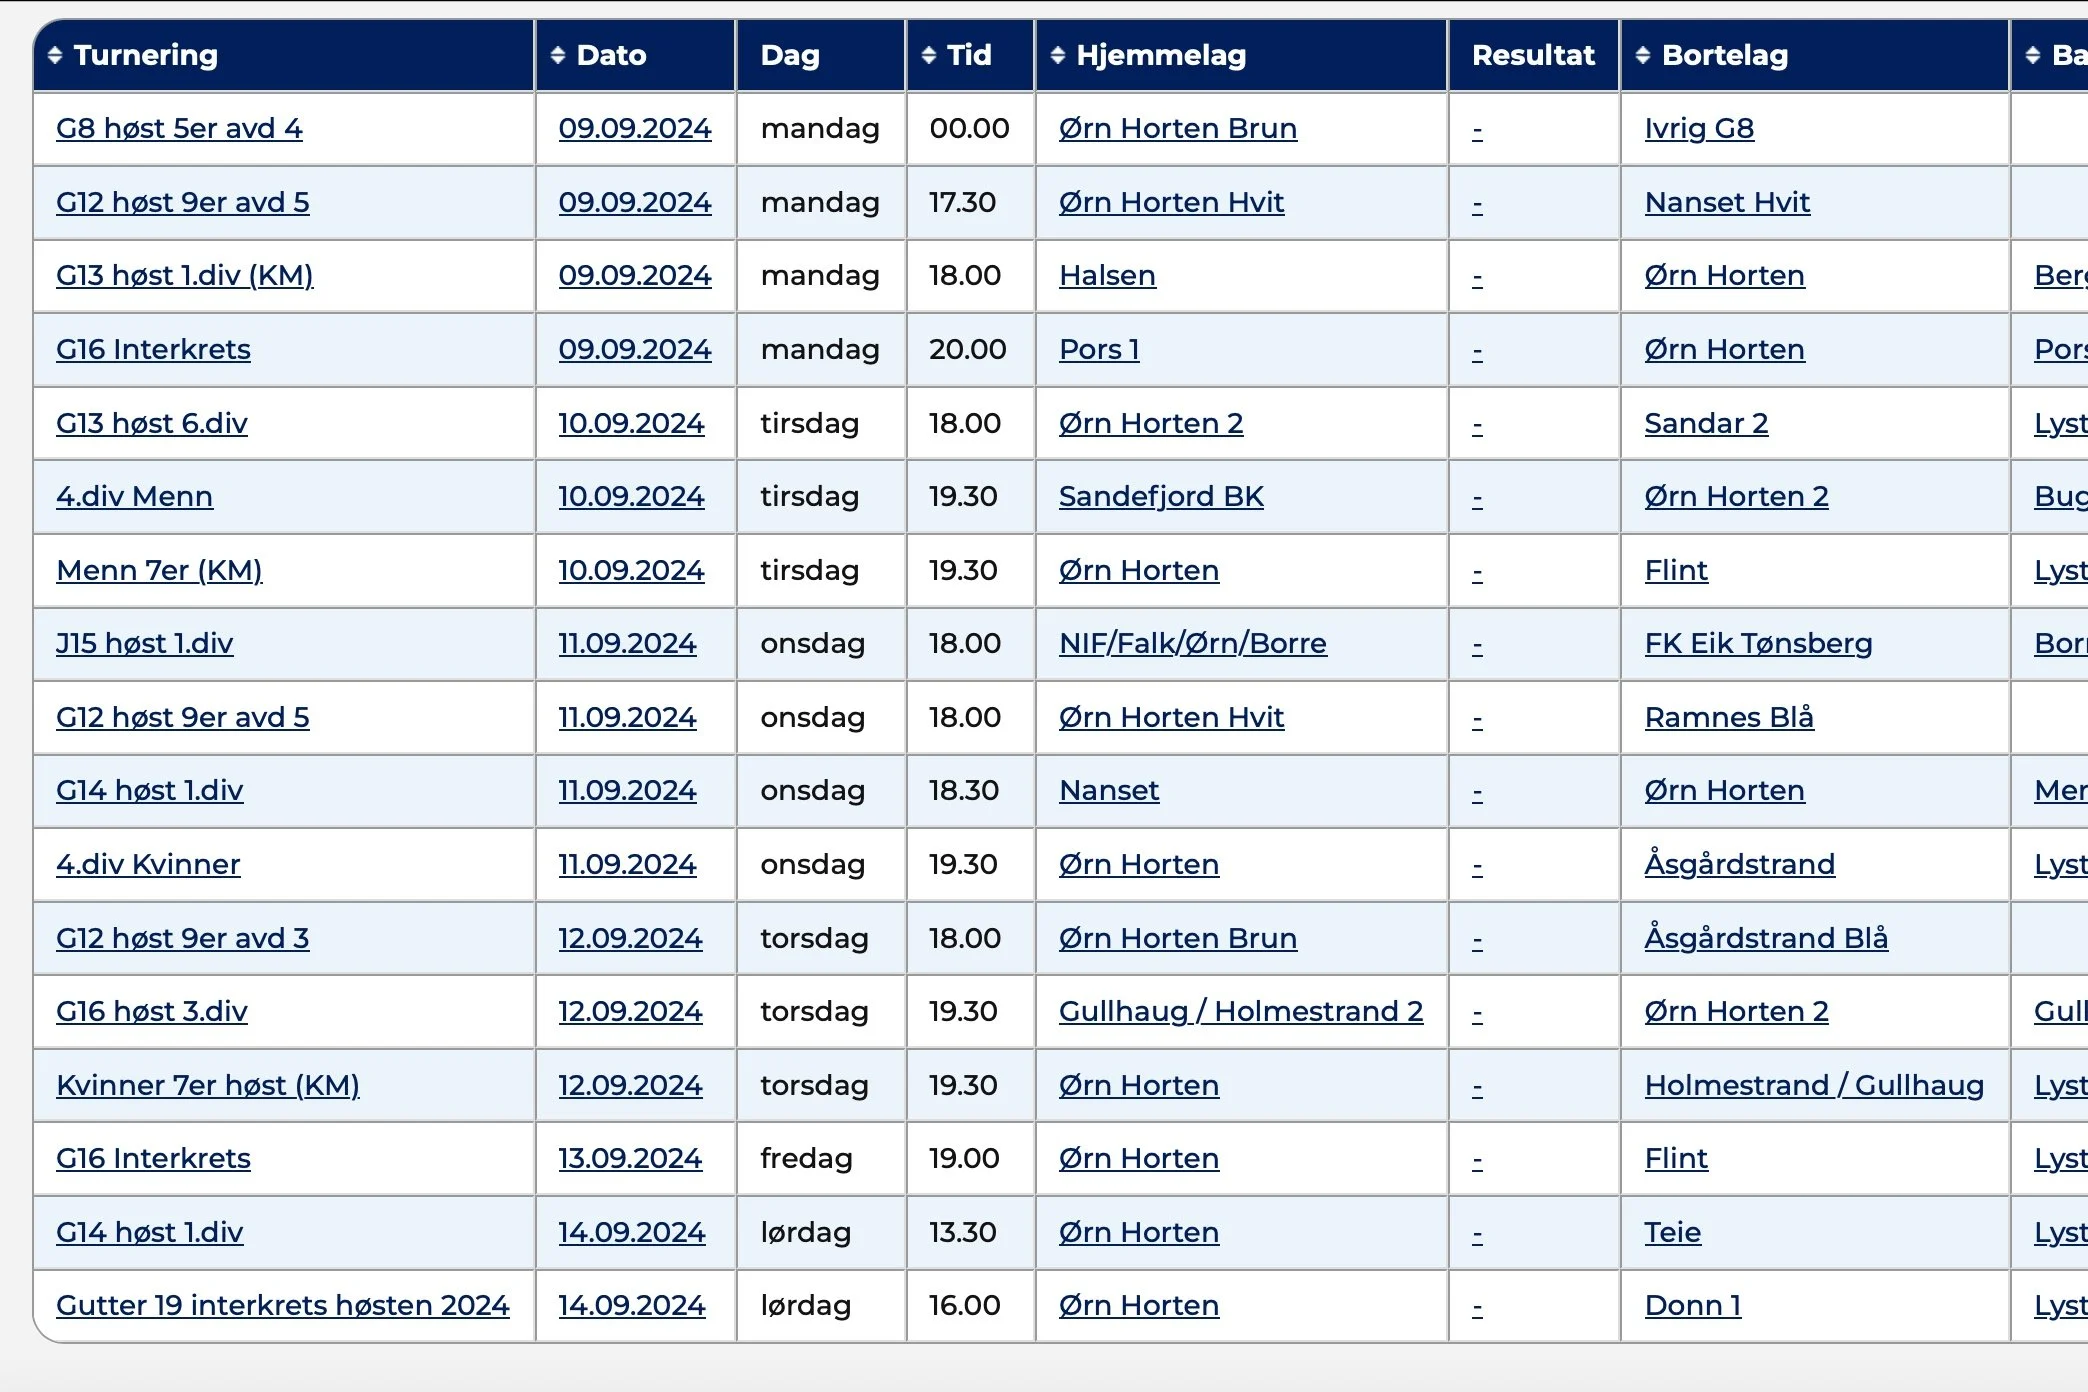Click the Dag column header
This screenshot has height=1392, width=2088.
(790, 55)
